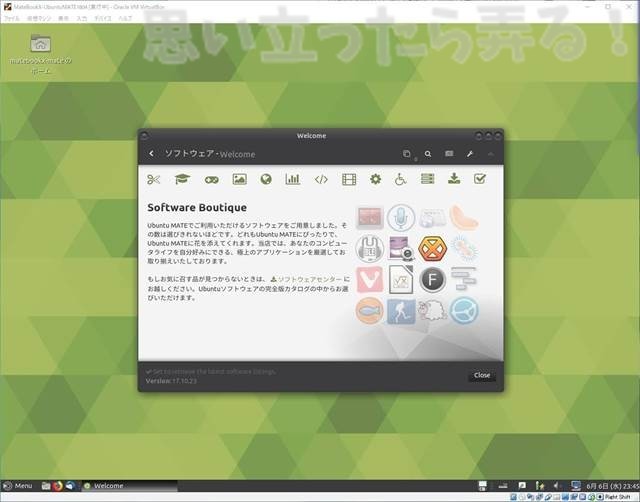The image size is (640, 502).
Task: Open the queue icon in Boutique header
Action: (x=407, y=153)
